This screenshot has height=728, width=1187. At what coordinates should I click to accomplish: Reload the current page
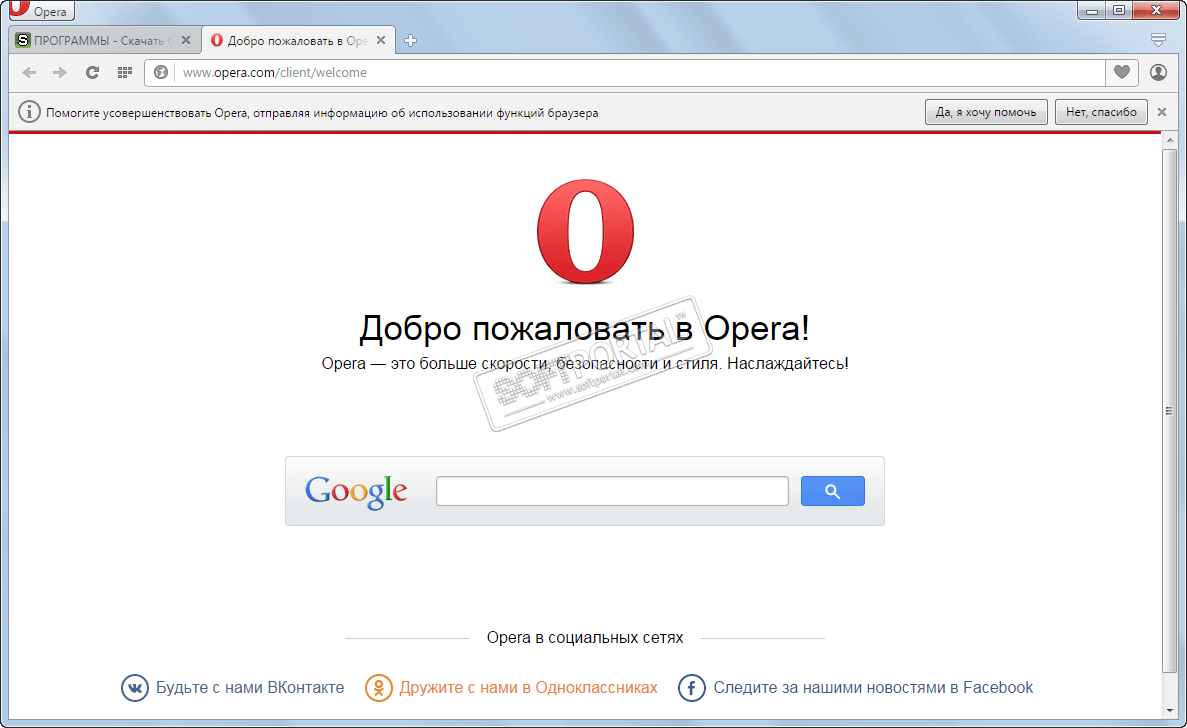point(92,73)
